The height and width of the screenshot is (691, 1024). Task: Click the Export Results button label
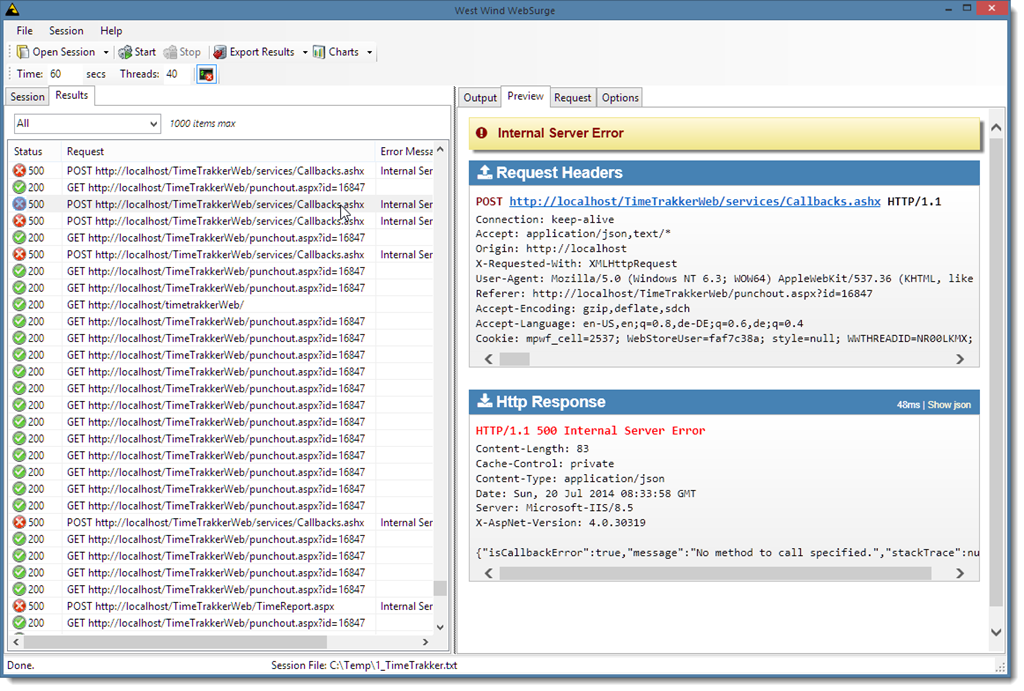[262, 52]
